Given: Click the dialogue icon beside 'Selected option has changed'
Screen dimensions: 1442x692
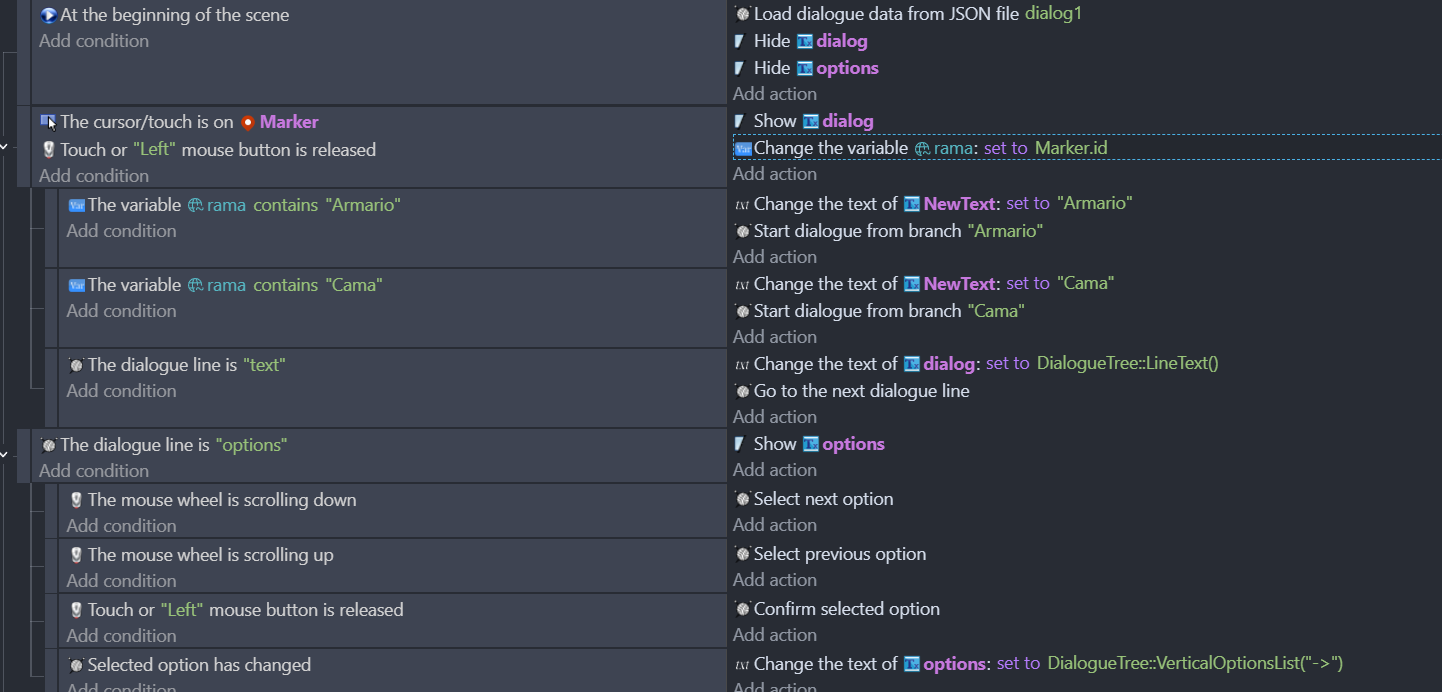Looking at the screenshot, I should 76,665.
